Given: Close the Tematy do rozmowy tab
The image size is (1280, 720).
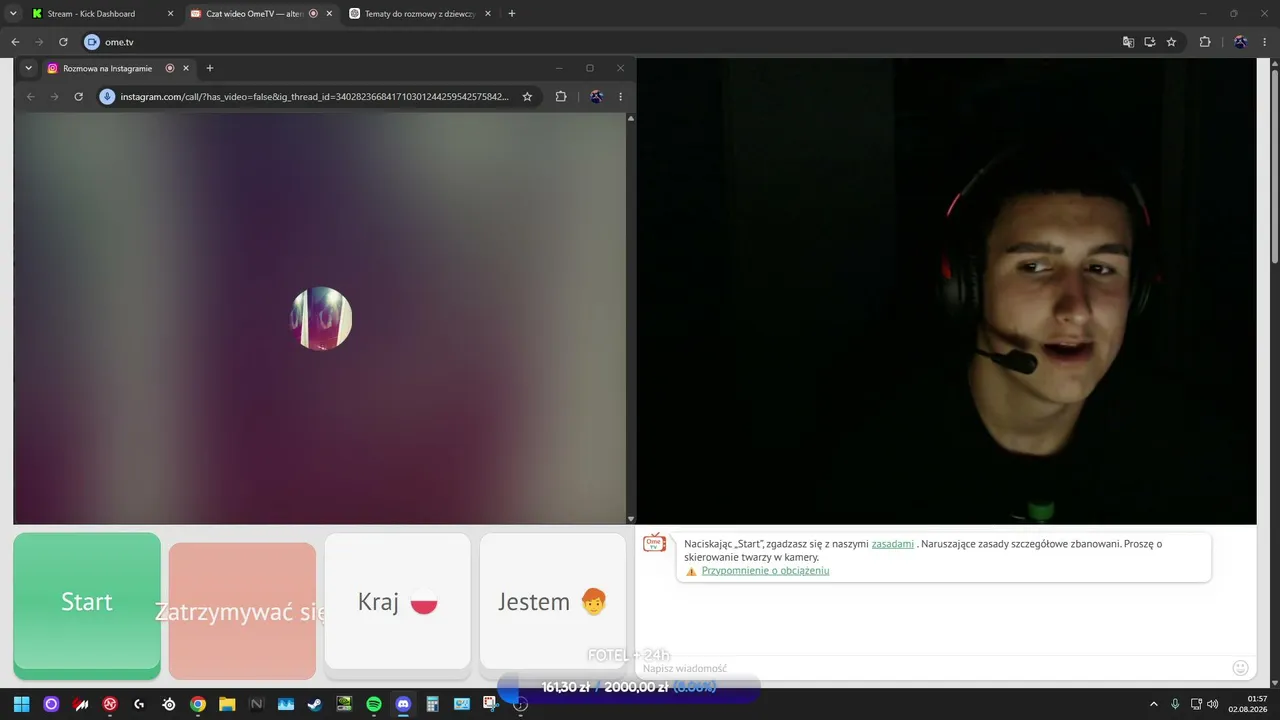Looking at the screenshot, I should click(x=488, y=14).
